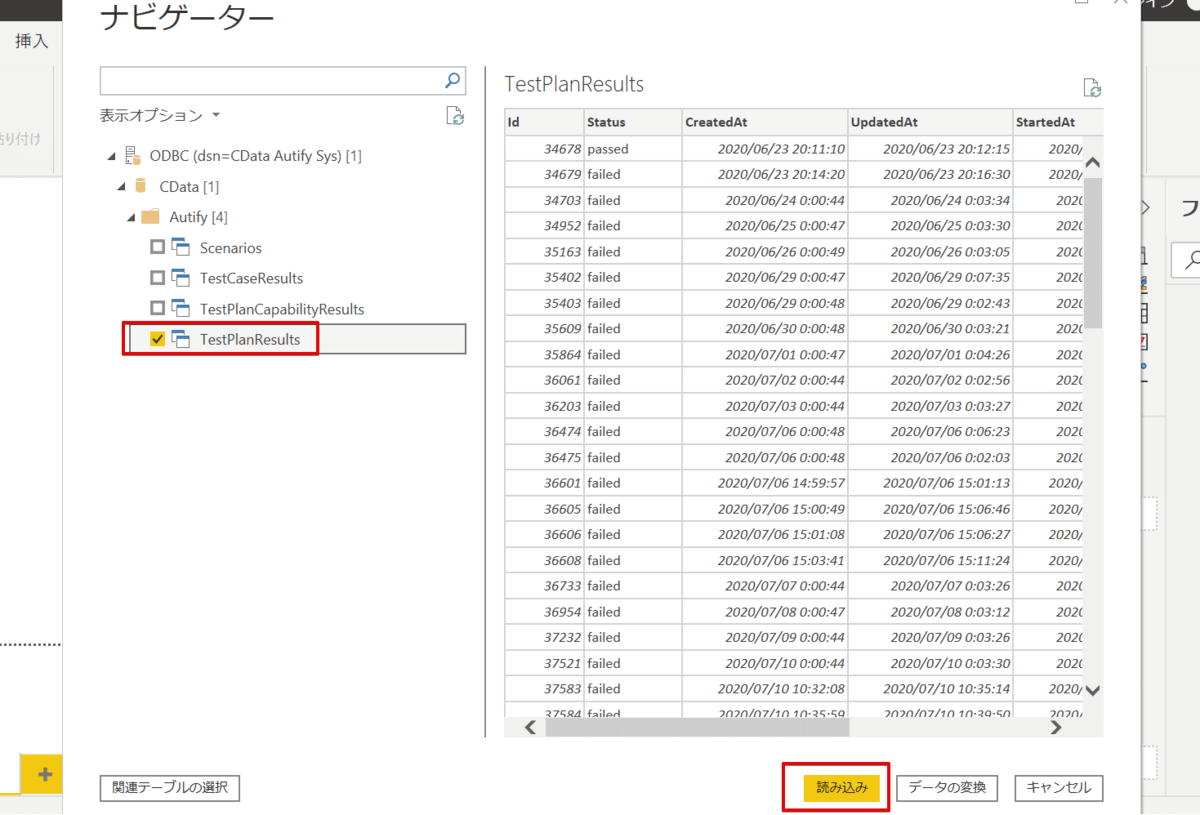Viewport: 1200px width, 815px height.
Task: Click the TestPlanCapabilityResults table icon
Action: (181, 308)
